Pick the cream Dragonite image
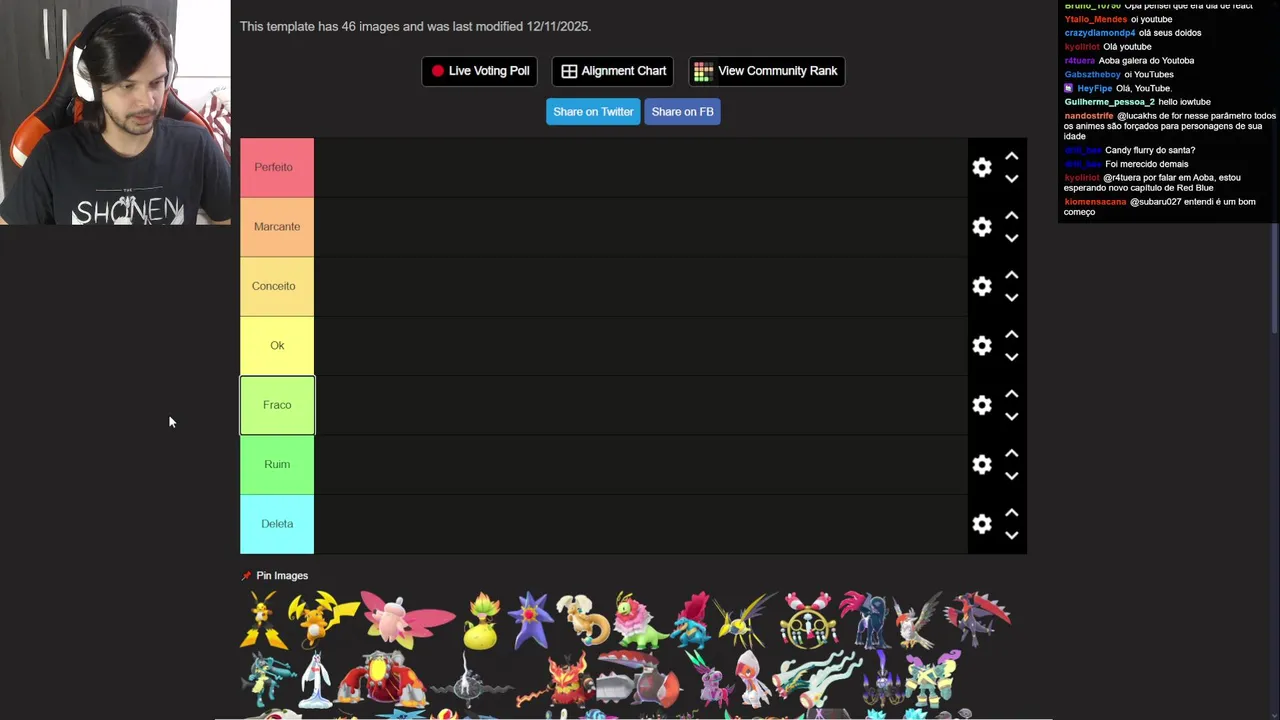This screenshot has width=1280, height=720. click(x=584, y=620)
